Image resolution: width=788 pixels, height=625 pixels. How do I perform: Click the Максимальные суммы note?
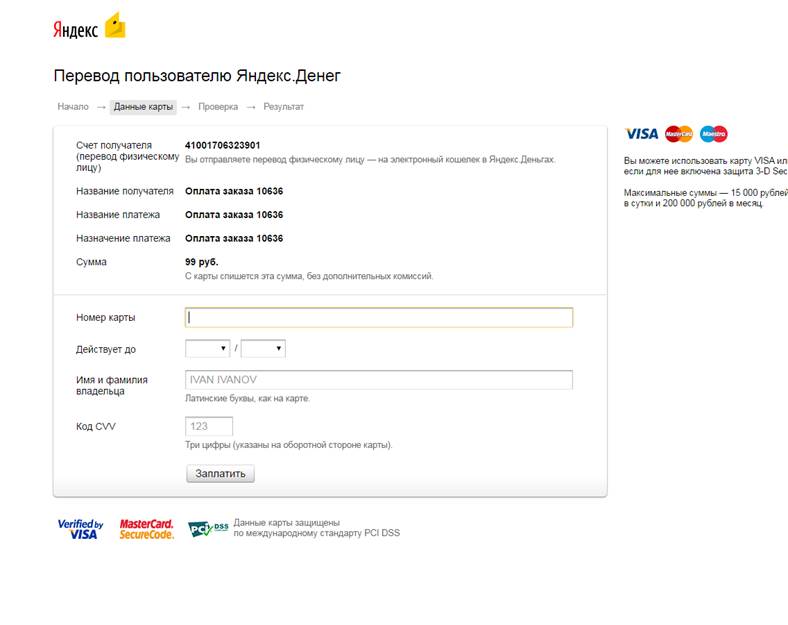[705, 198]
